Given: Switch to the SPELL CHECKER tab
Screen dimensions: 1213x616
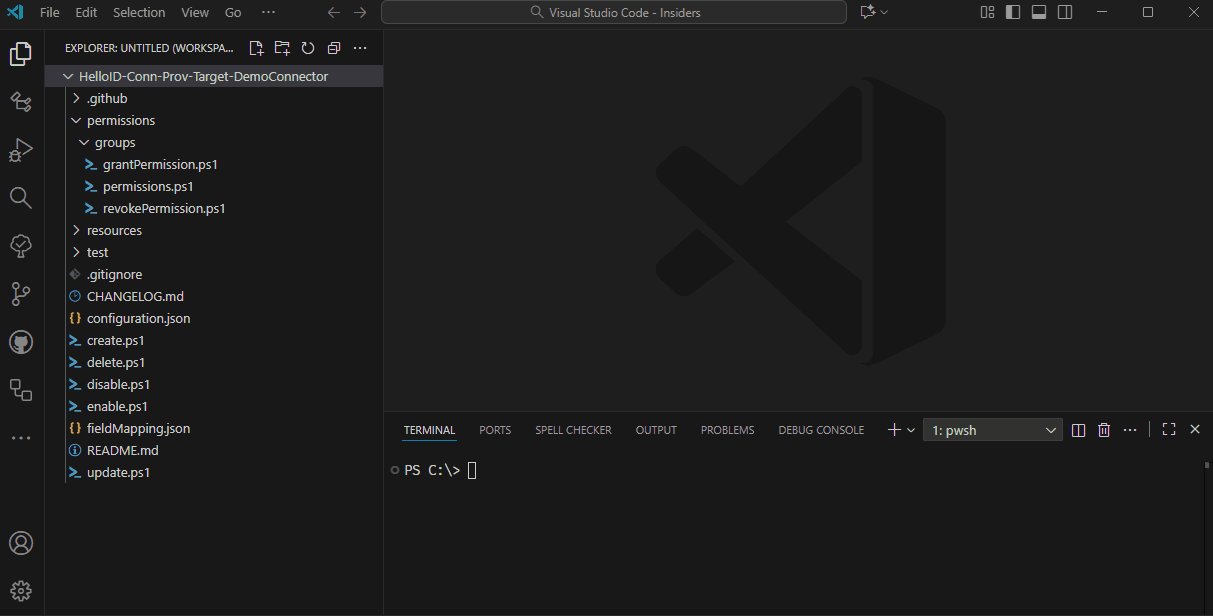Looking at the screenshot, I should [573, 430].
